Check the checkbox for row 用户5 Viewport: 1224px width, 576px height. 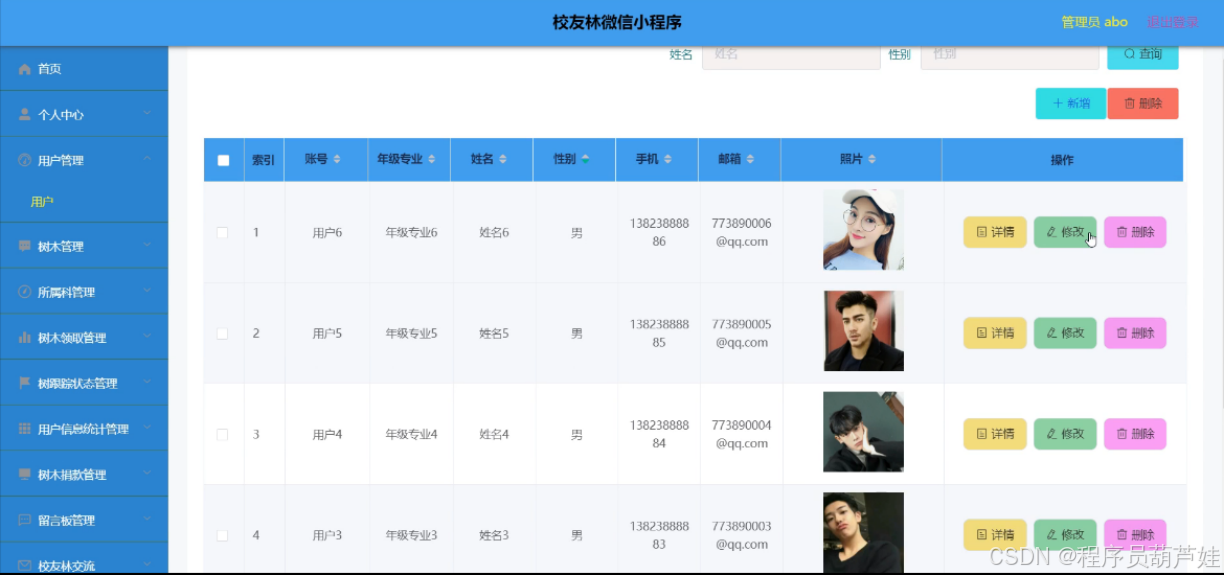click(x=222, y=333)
